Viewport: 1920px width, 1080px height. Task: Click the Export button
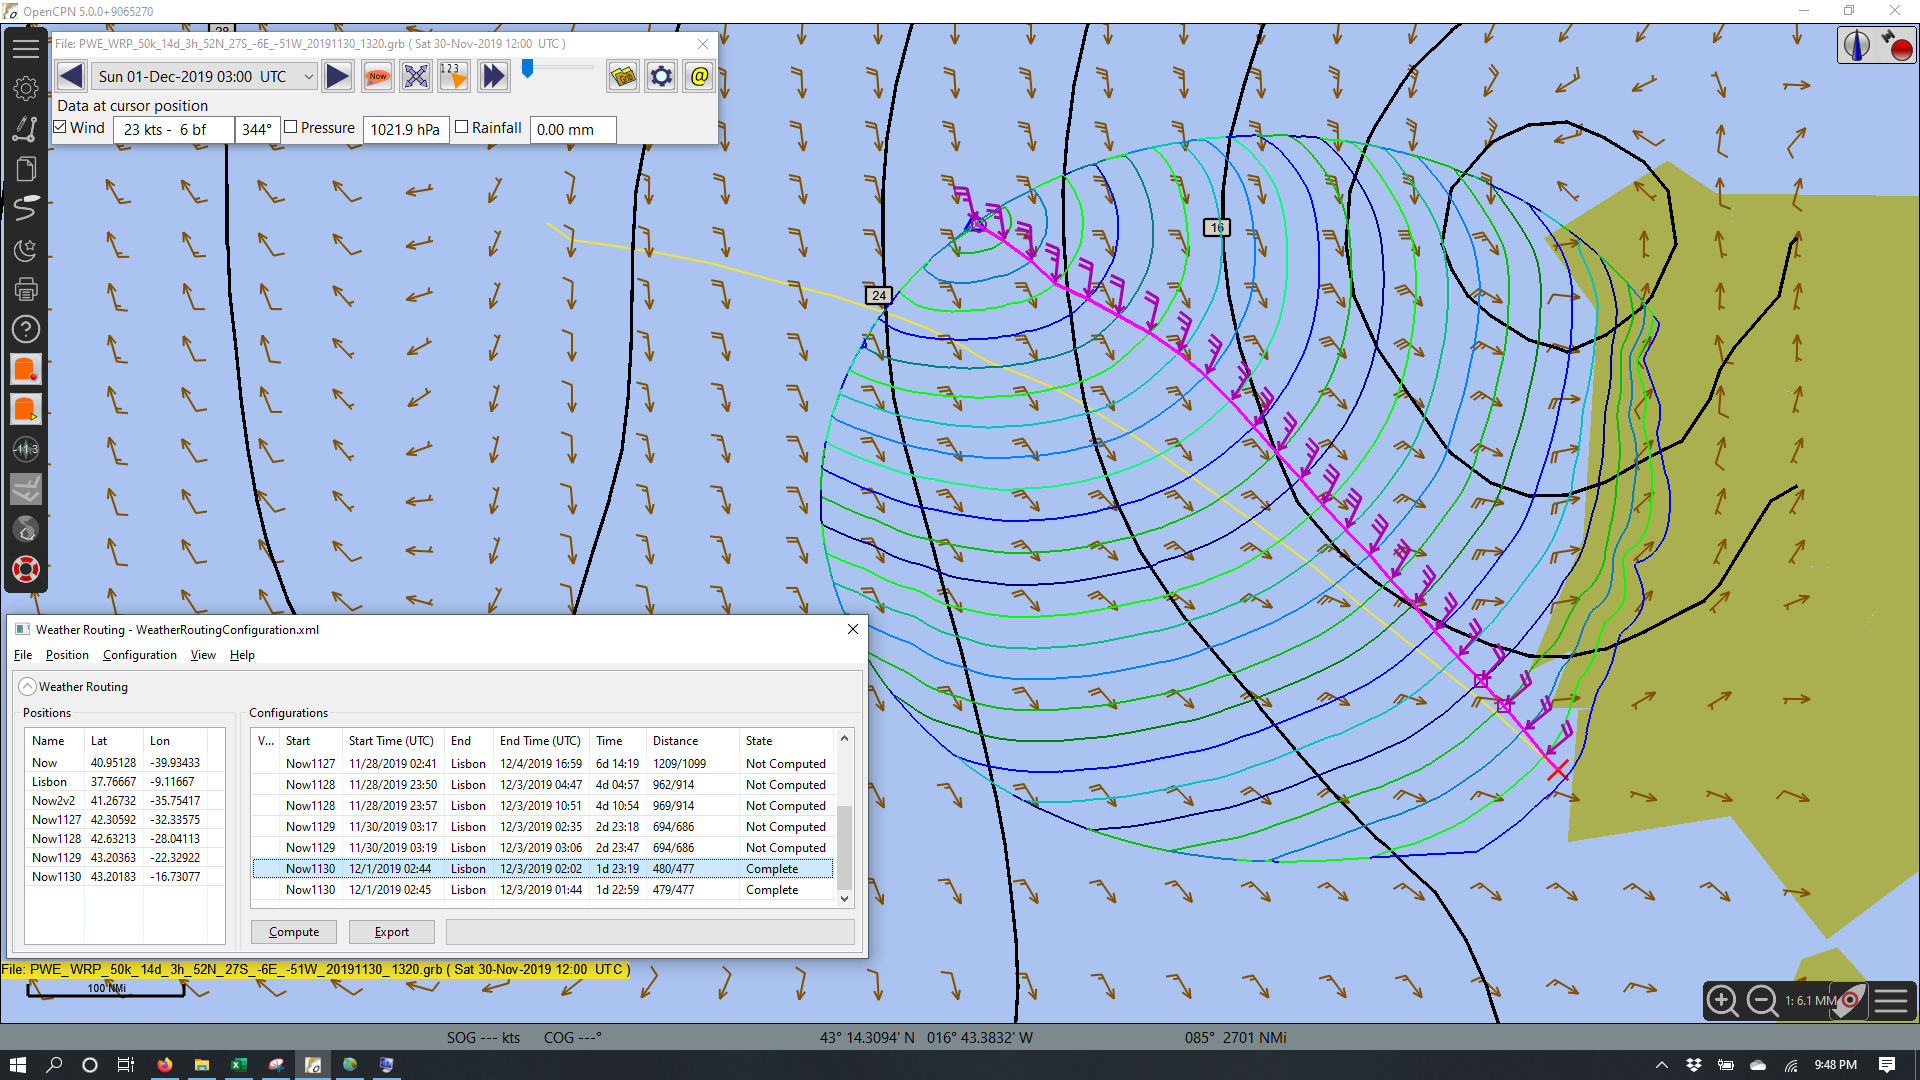point(392,932)
